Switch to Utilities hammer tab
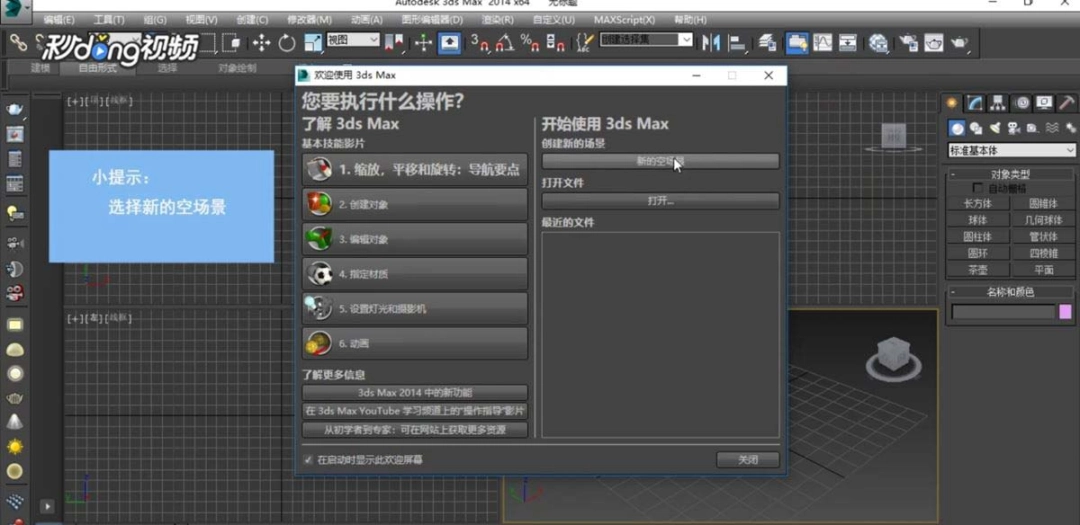Image resolution: width=1080 pixels, height=525 pixels. click(x=1067, y=103)
